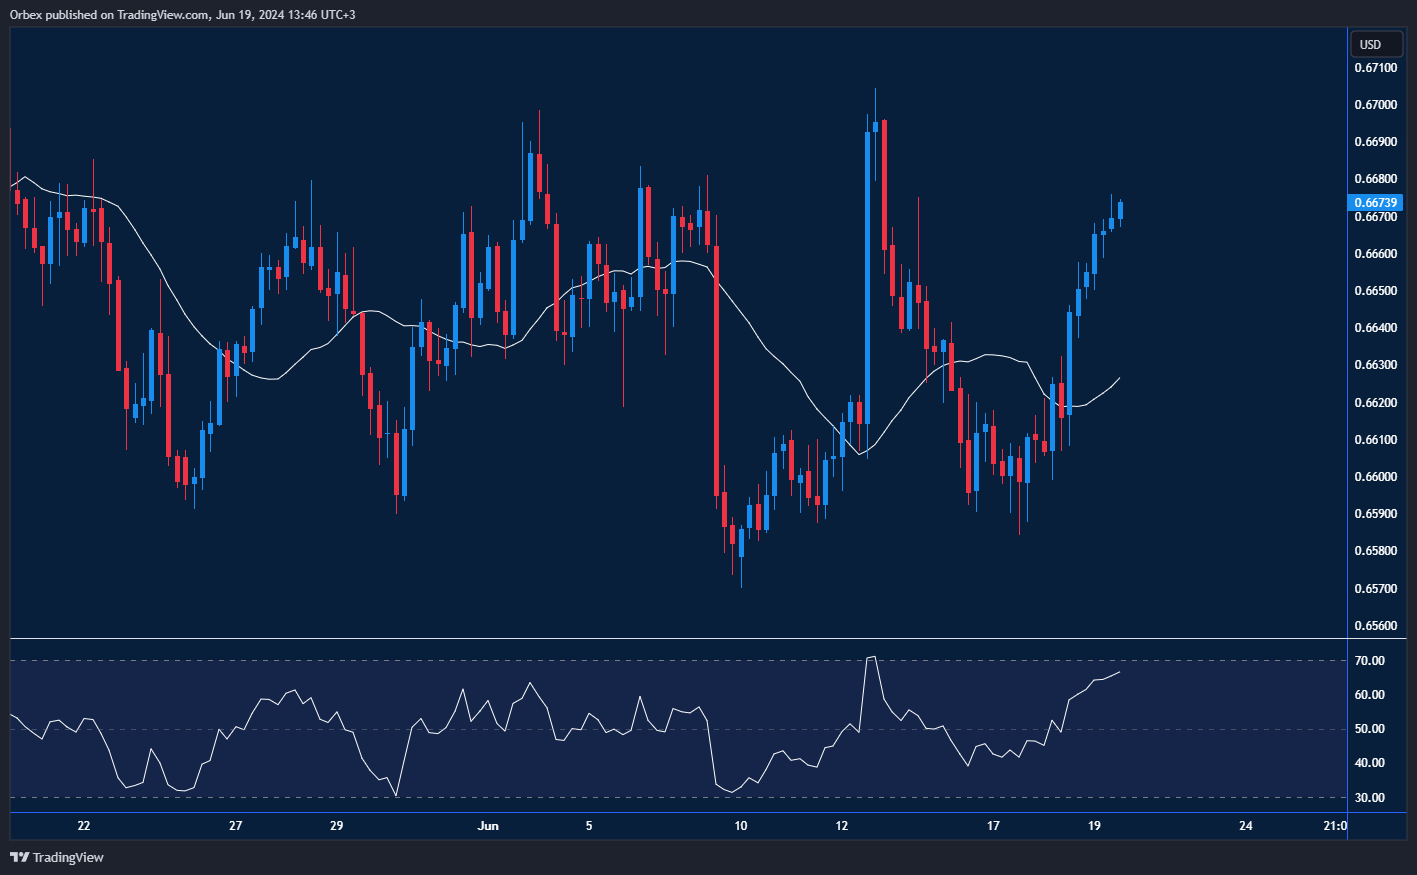
Task: Select the RSI 30.00 level label
Action: pos(1370,798)
